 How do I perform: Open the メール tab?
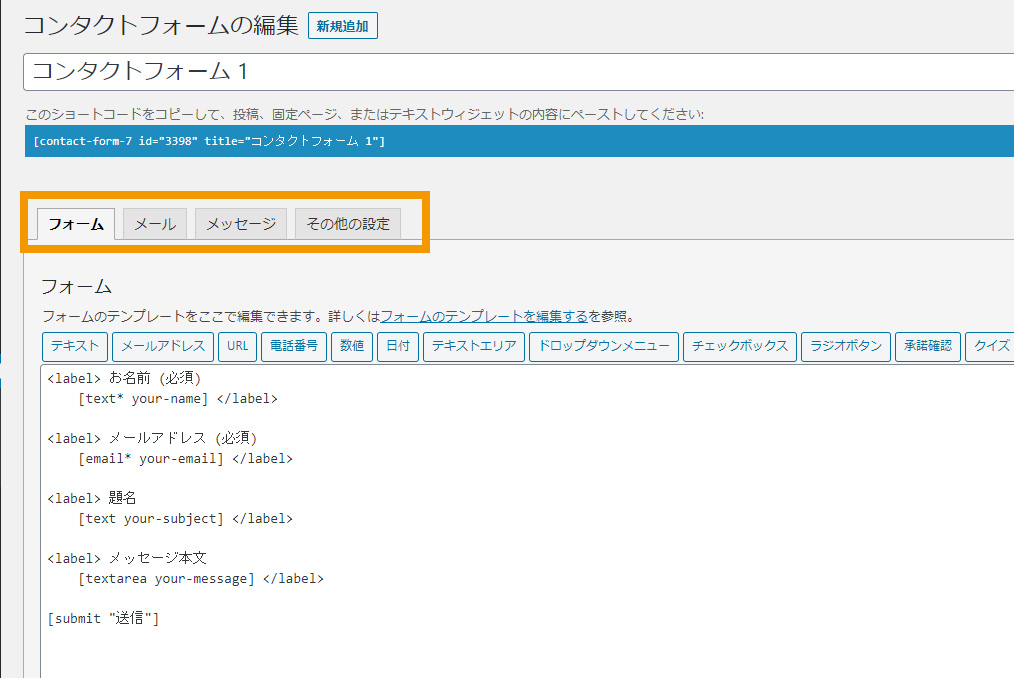(x=155, y=224)
